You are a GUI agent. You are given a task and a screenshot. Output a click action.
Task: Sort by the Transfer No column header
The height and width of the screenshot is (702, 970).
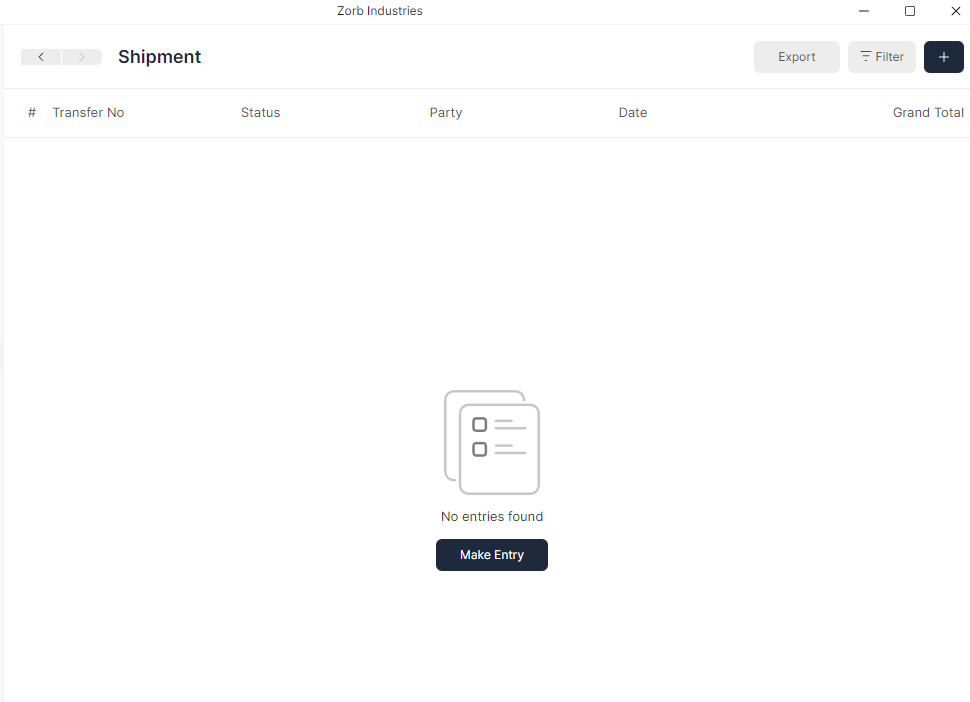coord(88,112)
